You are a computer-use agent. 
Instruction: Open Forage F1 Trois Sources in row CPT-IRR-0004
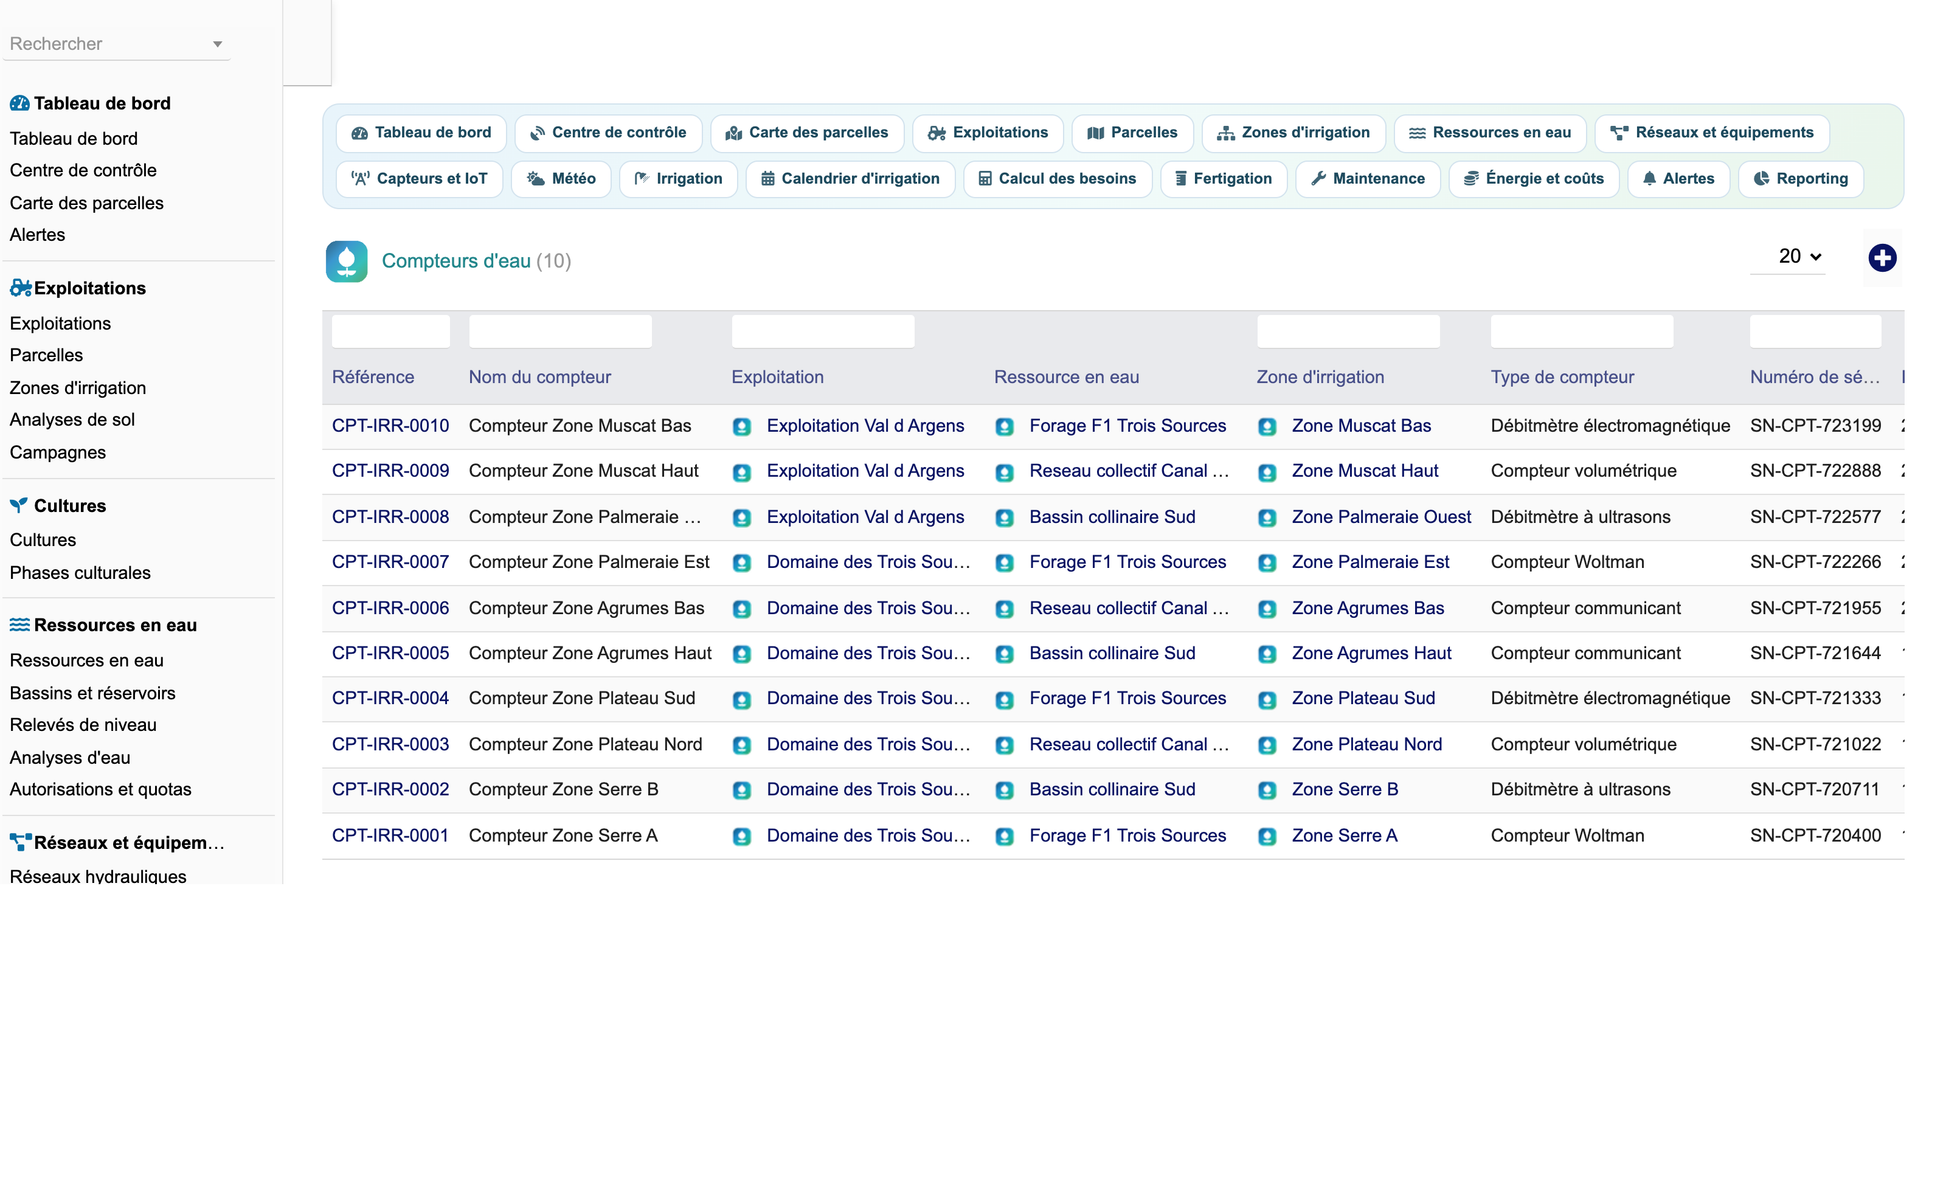[x=1127, y=698]
